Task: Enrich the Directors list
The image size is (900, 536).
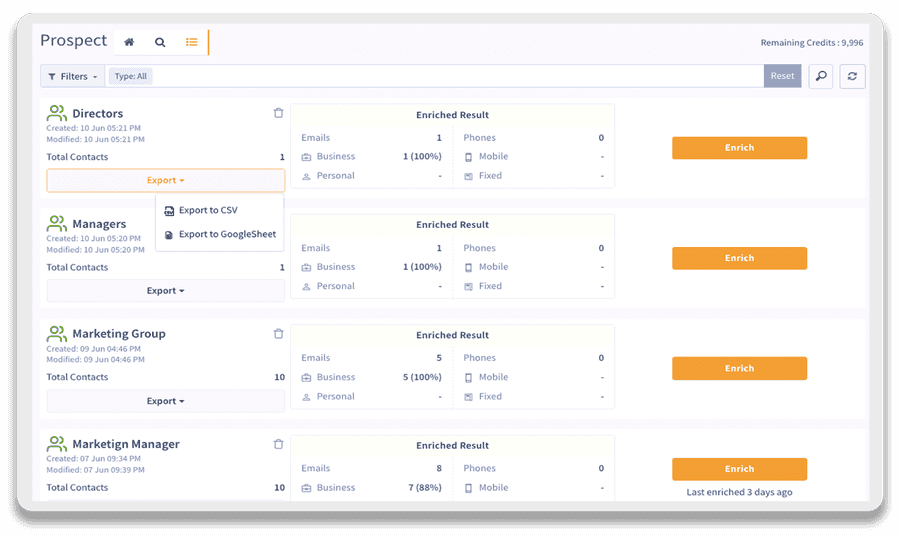Action: (739, 147)
